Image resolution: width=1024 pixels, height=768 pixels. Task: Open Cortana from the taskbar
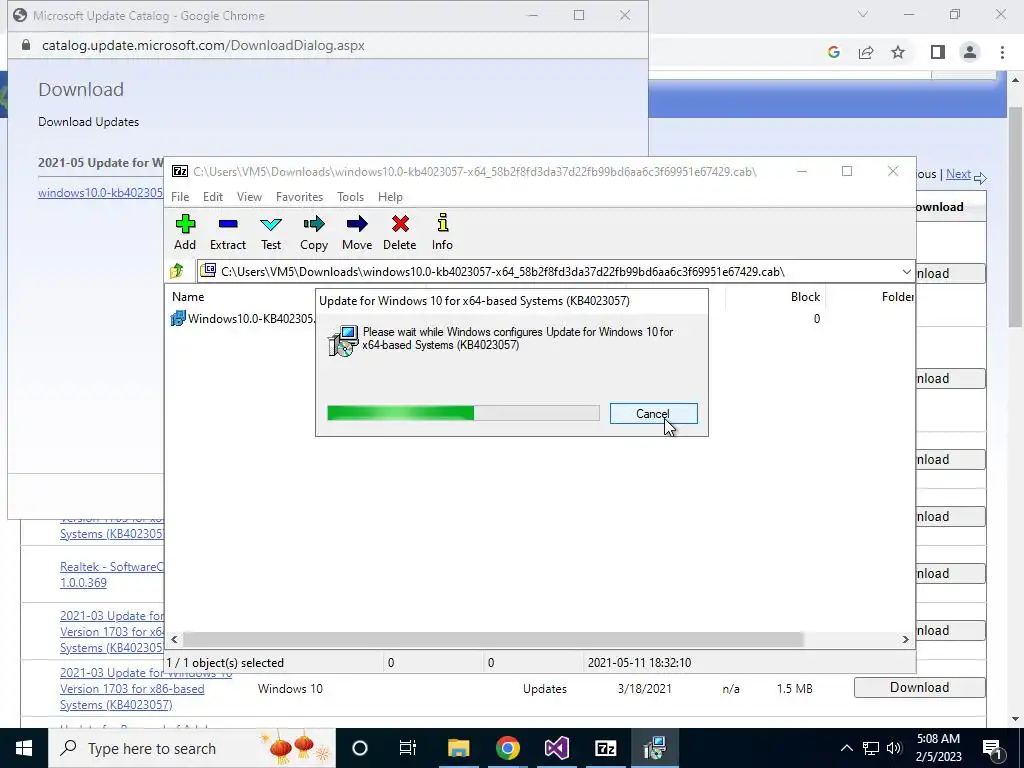pyautogui.click(x=360, y=748)
